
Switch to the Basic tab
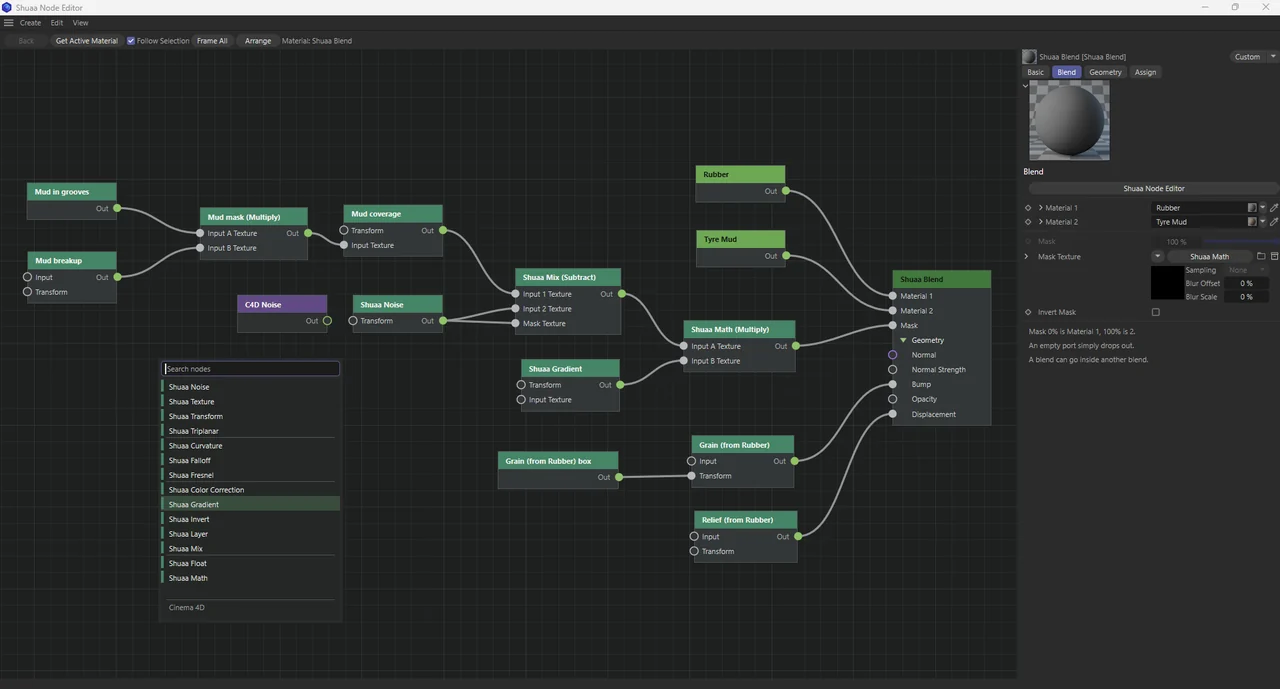point(1036,72)
